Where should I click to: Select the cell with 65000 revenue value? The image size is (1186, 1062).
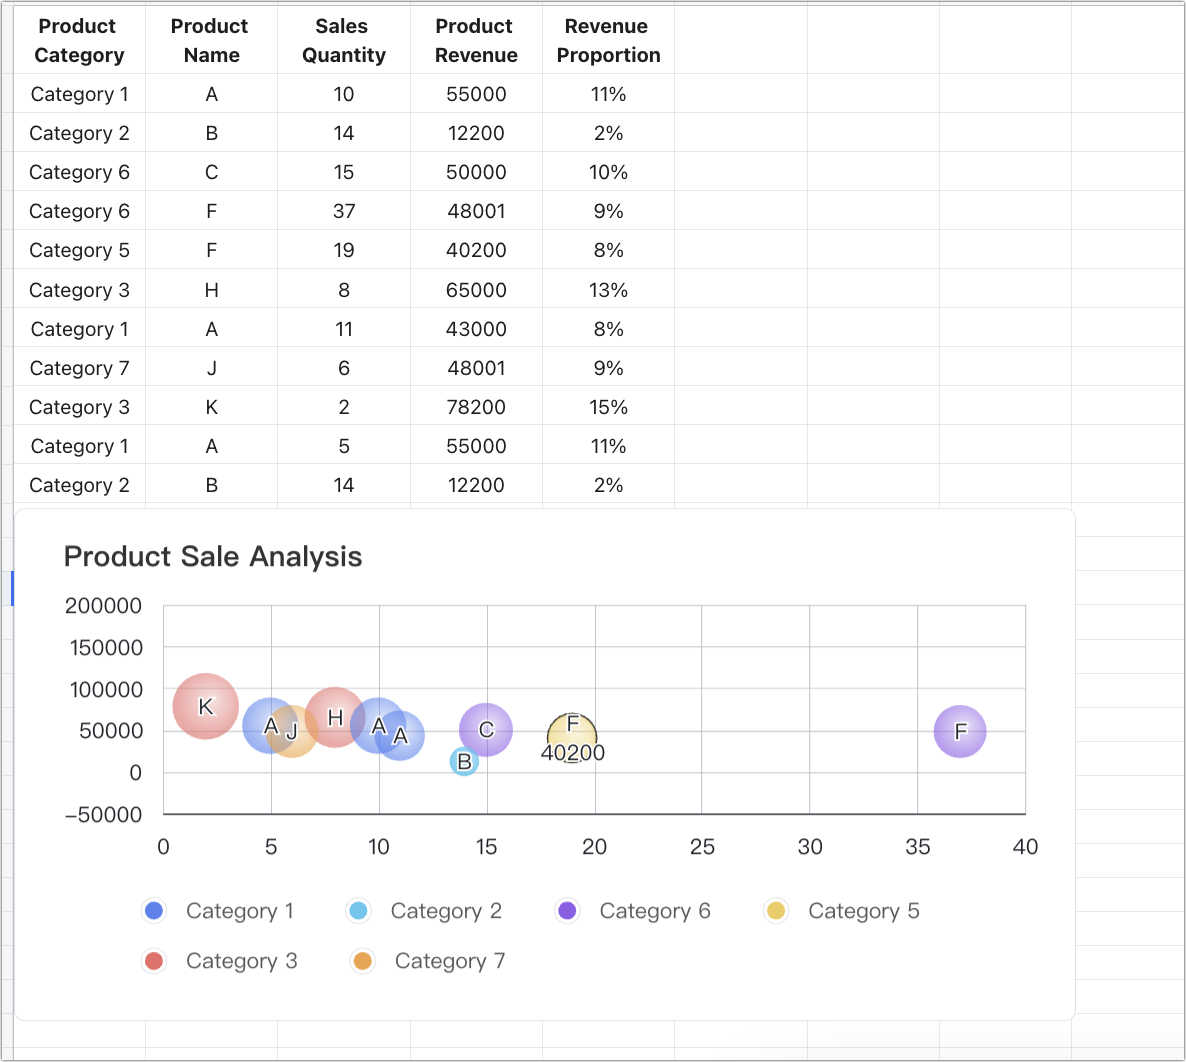(476, 290)
